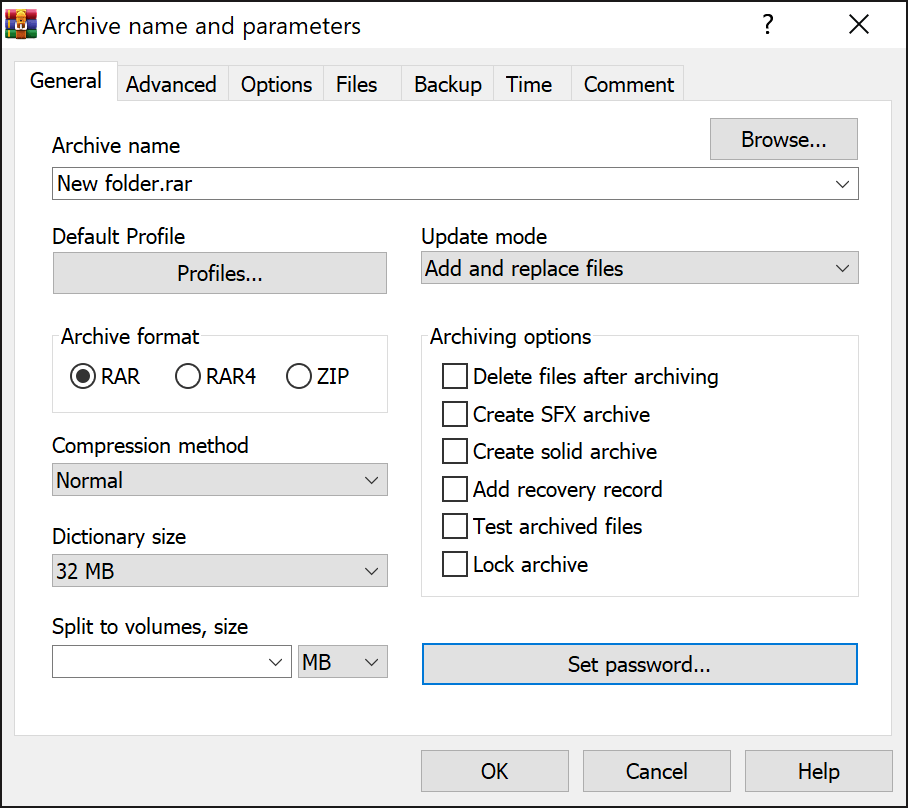Screen dimensions: 908x808
Task: Open the Update mode dropdown
Action: pos(639,268)
